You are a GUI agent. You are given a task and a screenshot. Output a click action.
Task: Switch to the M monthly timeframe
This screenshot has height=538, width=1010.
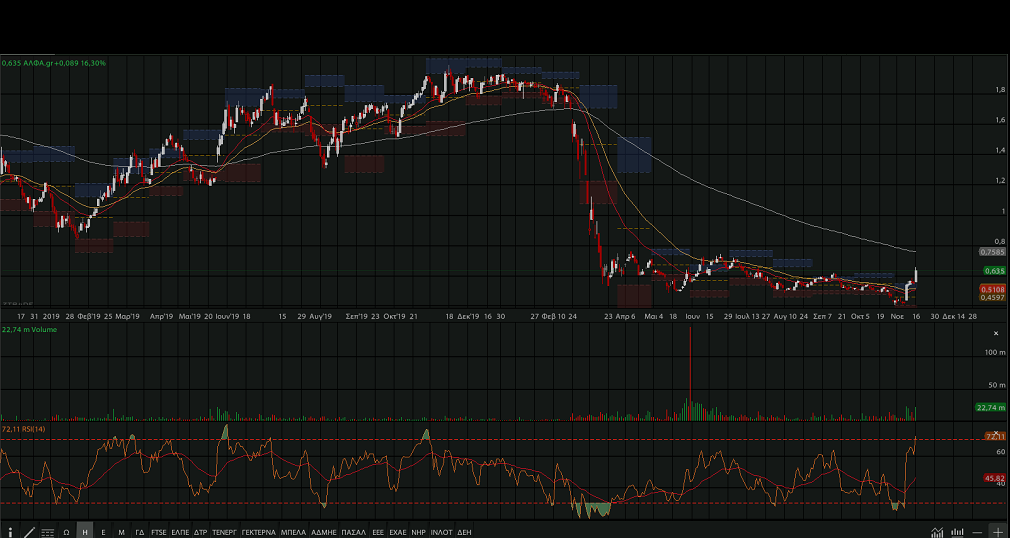121,531
